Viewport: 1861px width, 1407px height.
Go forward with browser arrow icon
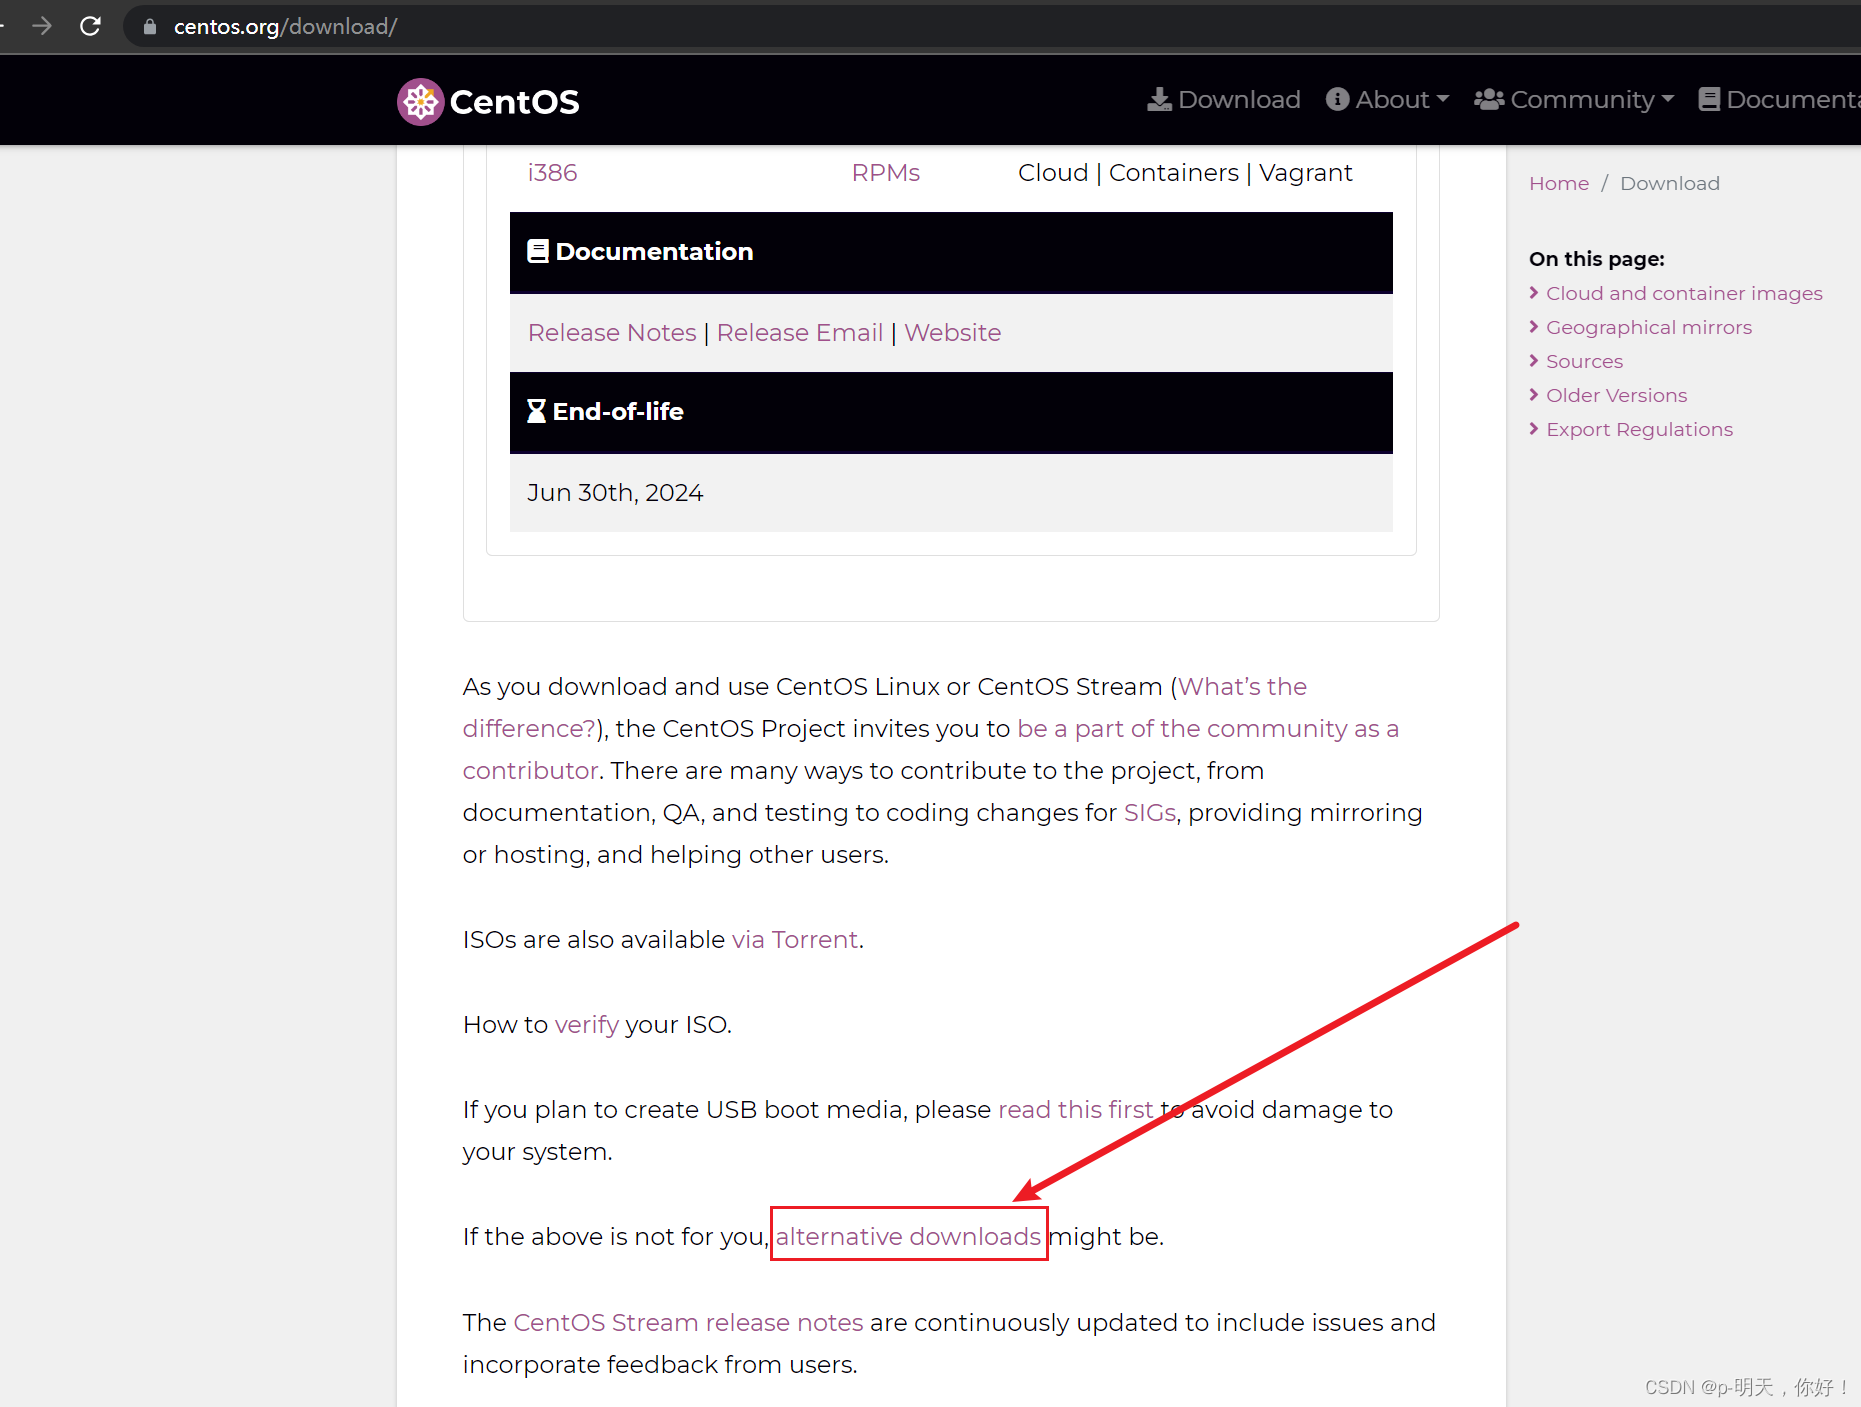[x=41, y=26]
